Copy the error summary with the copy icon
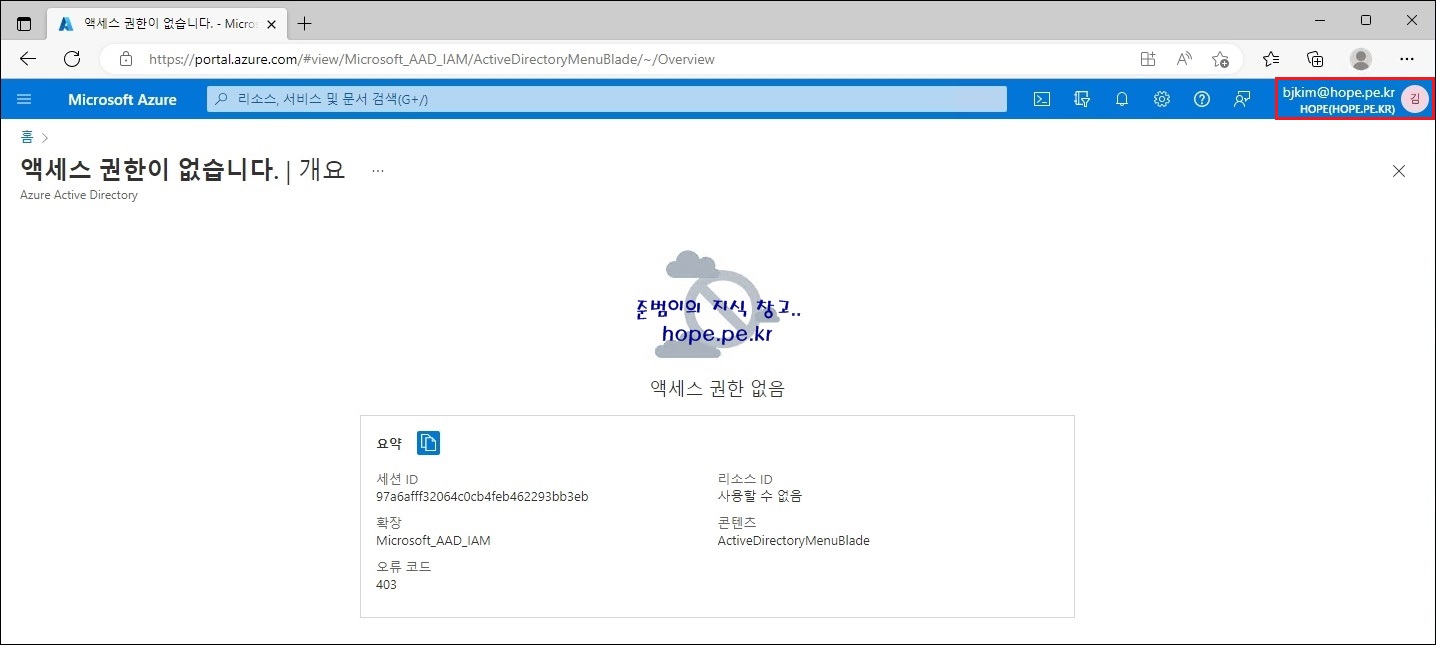The width and height of the screenshot is (1436, 645). (x=428, y=443)
